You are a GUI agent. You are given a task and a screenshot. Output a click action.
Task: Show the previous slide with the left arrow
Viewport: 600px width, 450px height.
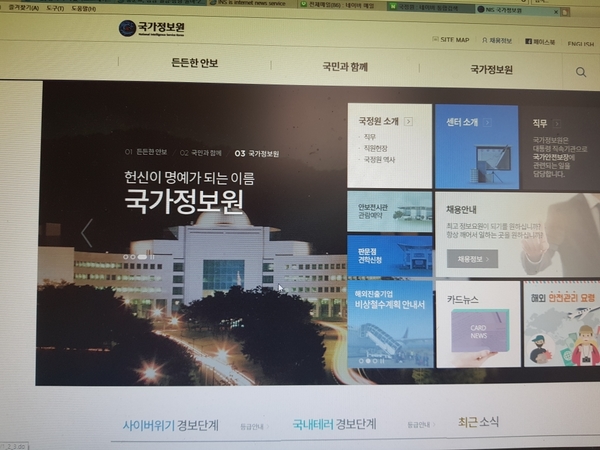pyautogui.click(x=87, y=233)
